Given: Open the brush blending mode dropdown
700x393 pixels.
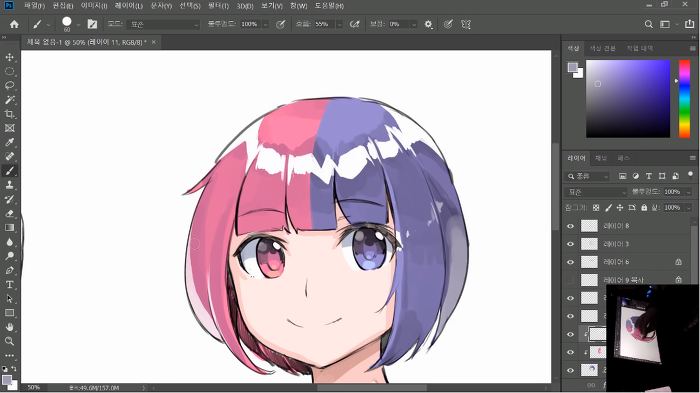Looking at the screenshot, I should pos(163,25).
